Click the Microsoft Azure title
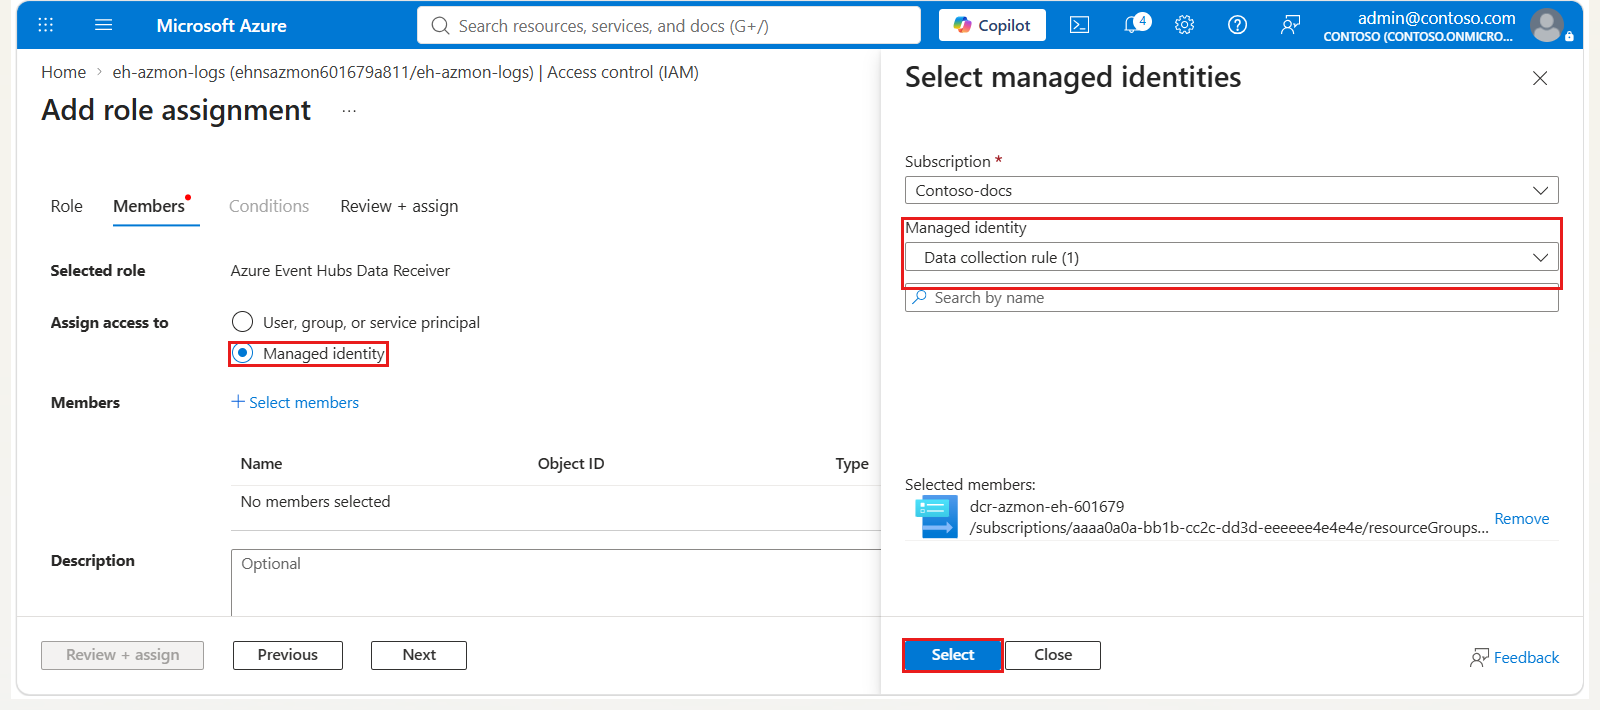Viewport: 1600px width, 710px height. [222, 26]
